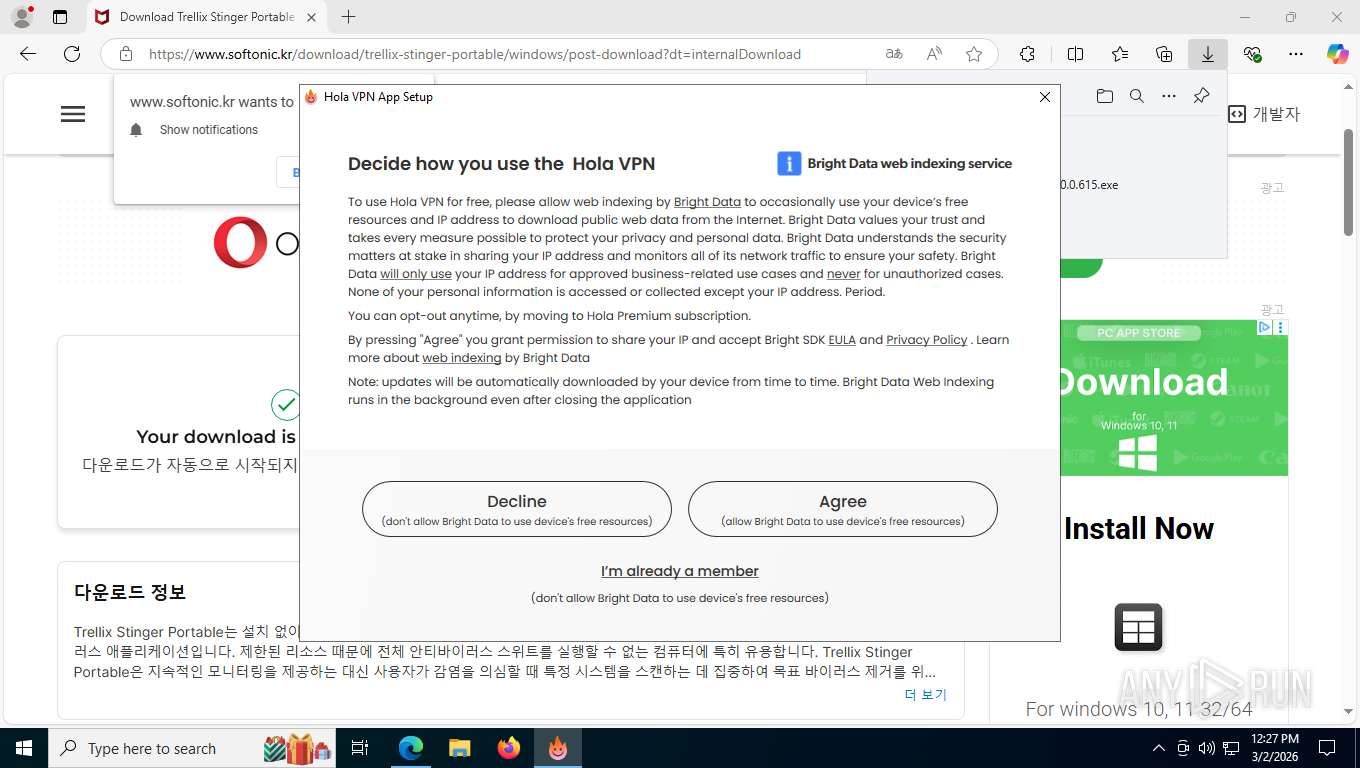Open the Bright Data link
1360x768 pixels.
pos(707,202)
